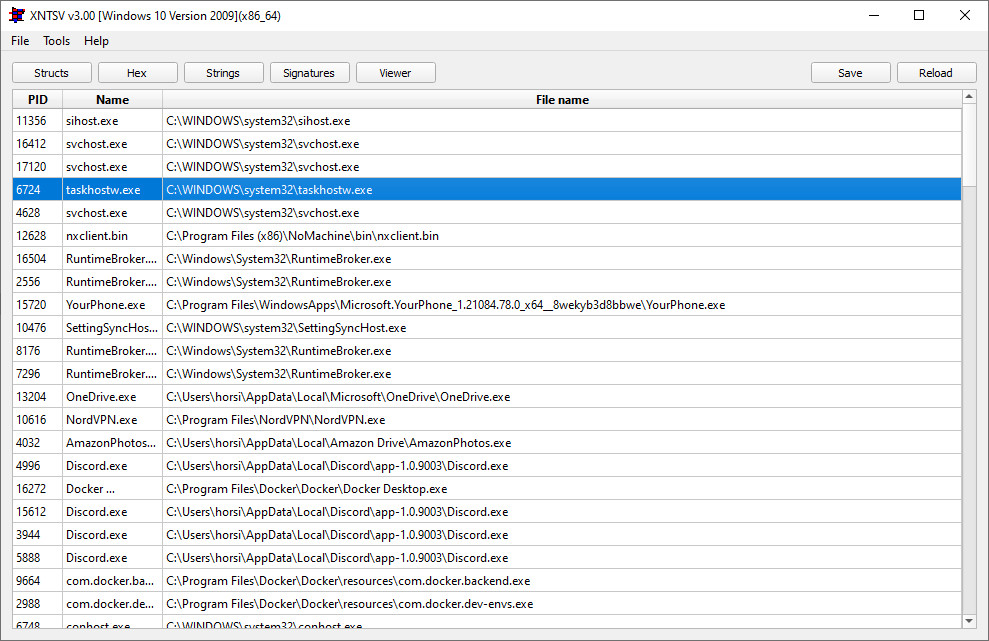Select the sihost.exe process row
The height and width of the screenshot is (641, 989).
[x=487, y=121]
